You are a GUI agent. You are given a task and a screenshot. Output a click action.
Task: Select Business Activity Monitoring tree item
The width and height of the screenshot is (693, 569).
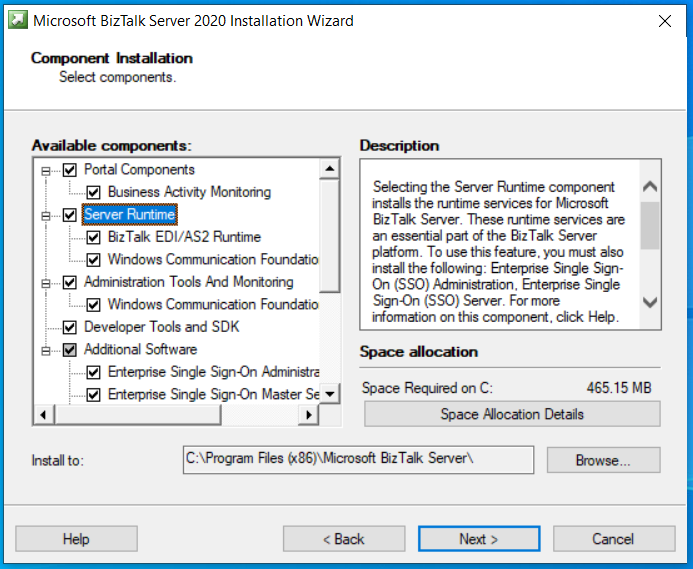pos(189,192)
